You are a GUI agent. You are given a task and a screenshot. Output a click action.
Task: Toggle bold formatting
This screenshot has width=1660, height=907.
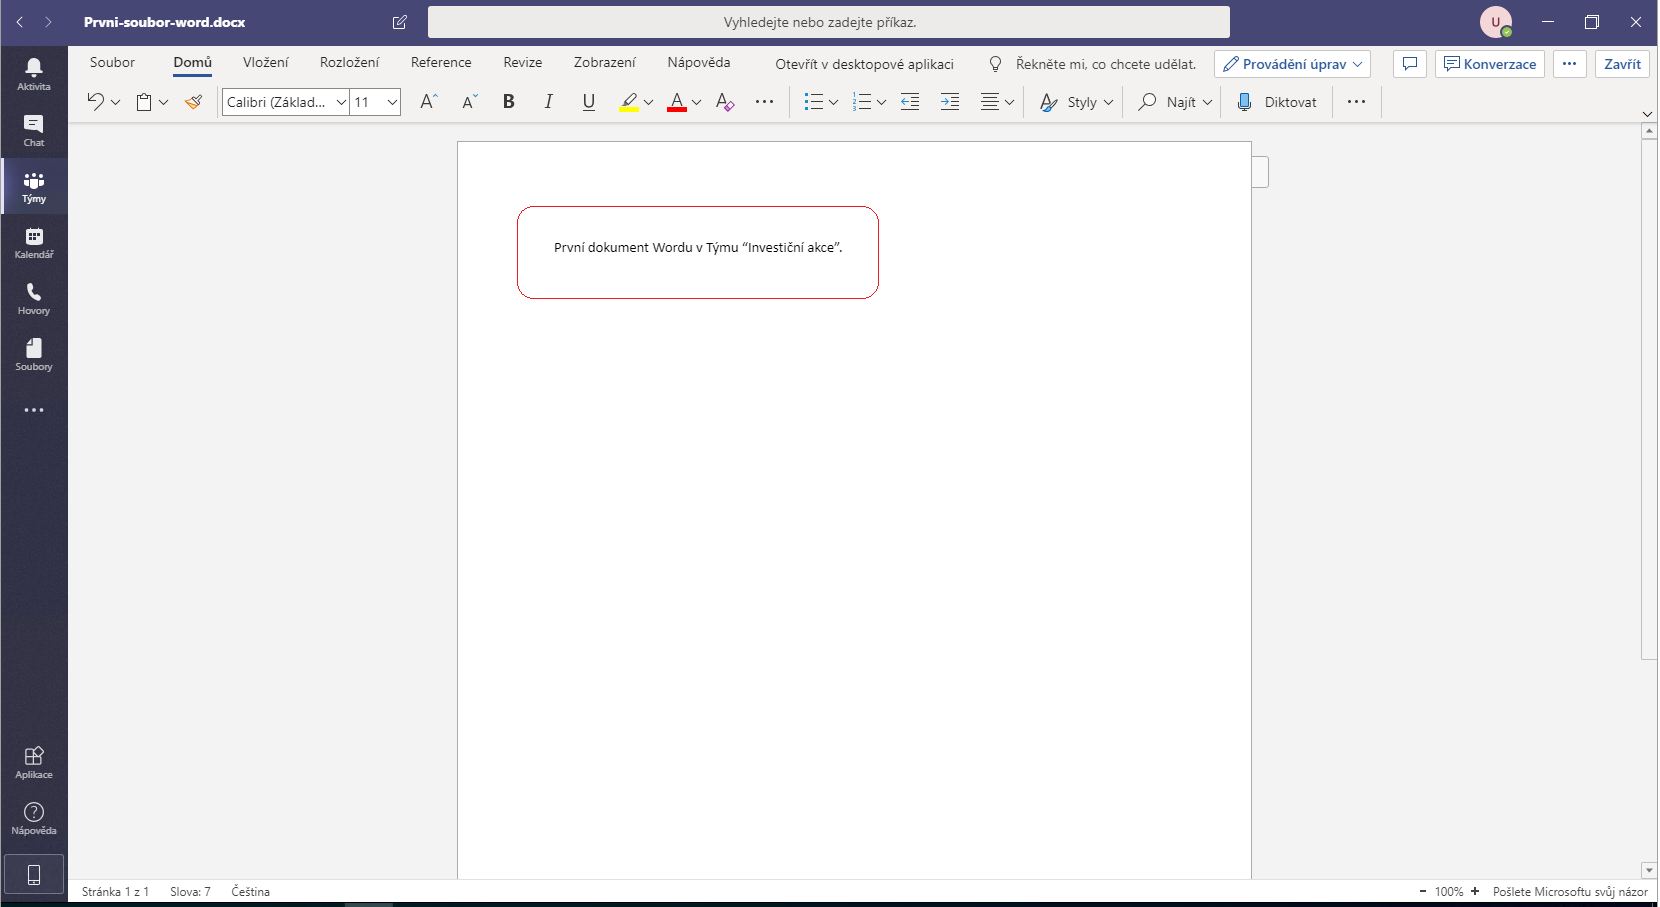pyautogui.click(x=509, y=101)
